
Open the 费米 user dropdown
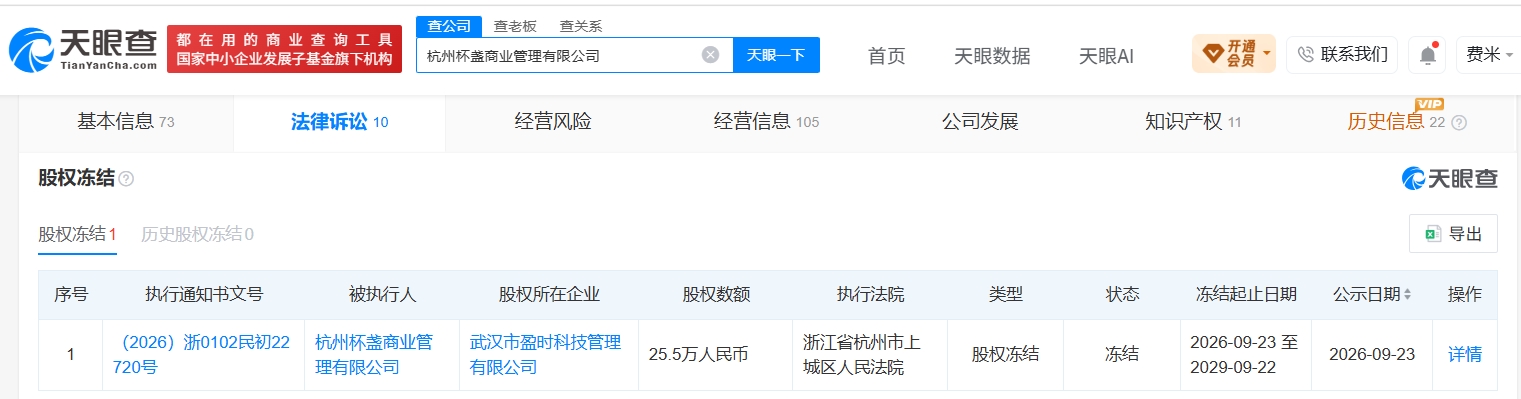tap(1490, 55)
